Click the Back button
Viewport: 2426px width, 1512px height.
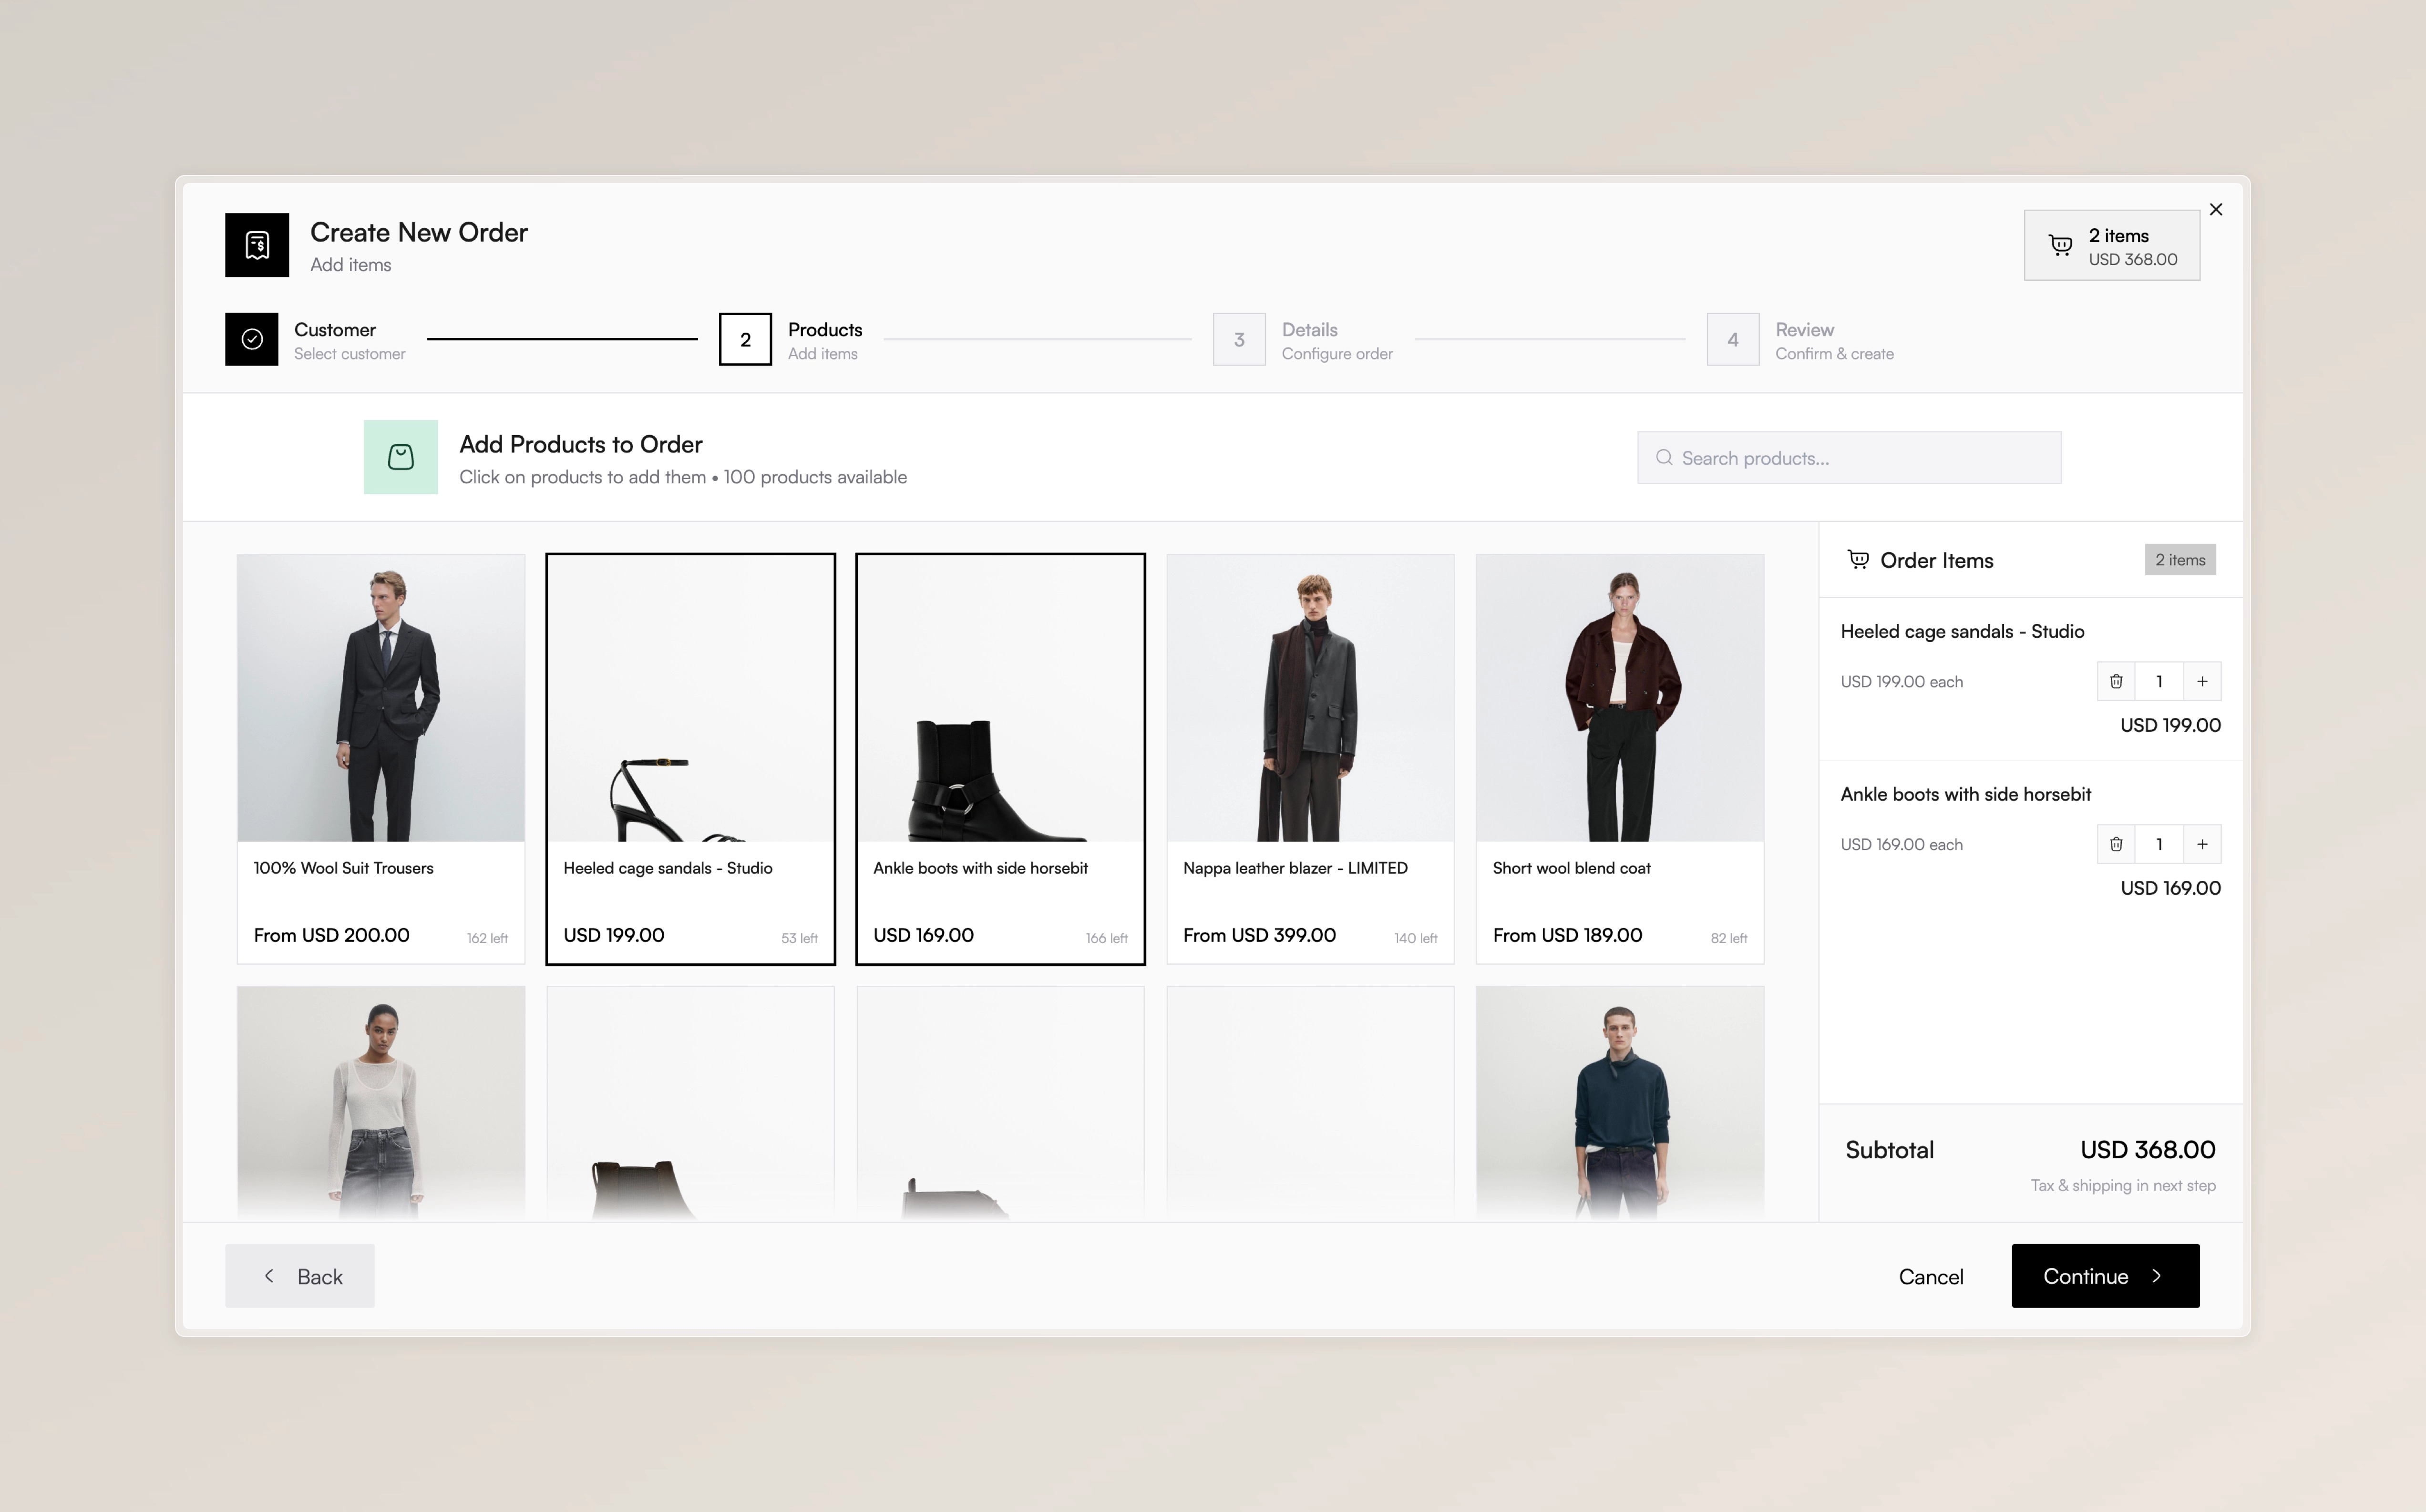[299, 1276]
